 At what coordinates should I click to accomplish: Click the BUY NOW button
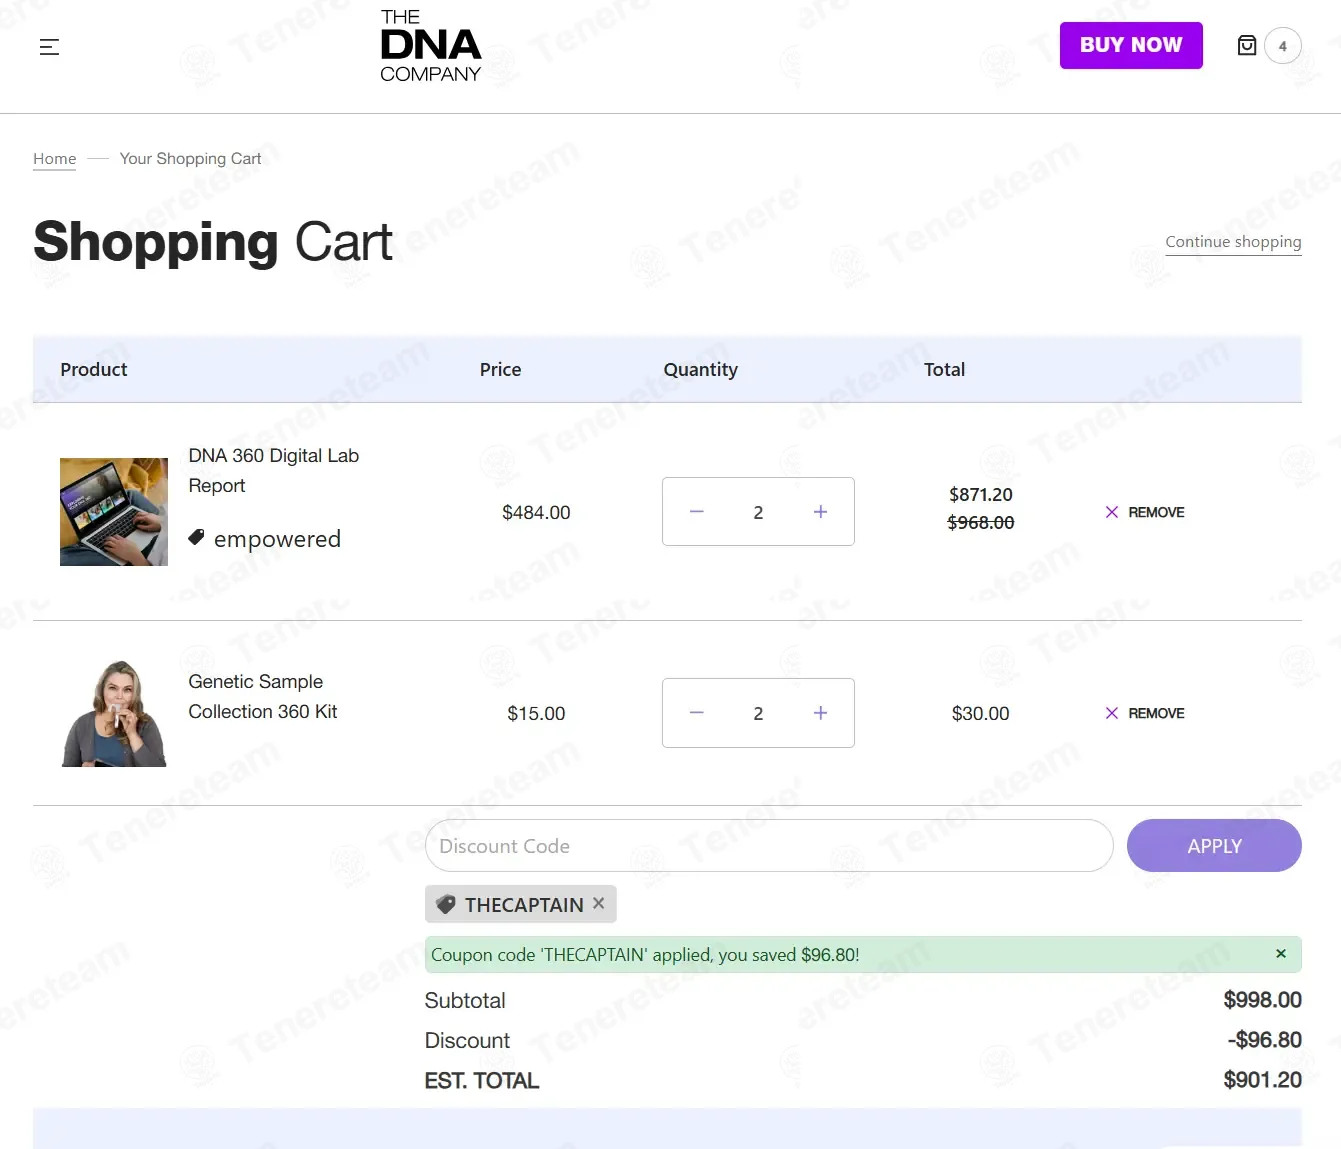point(1131,45)
